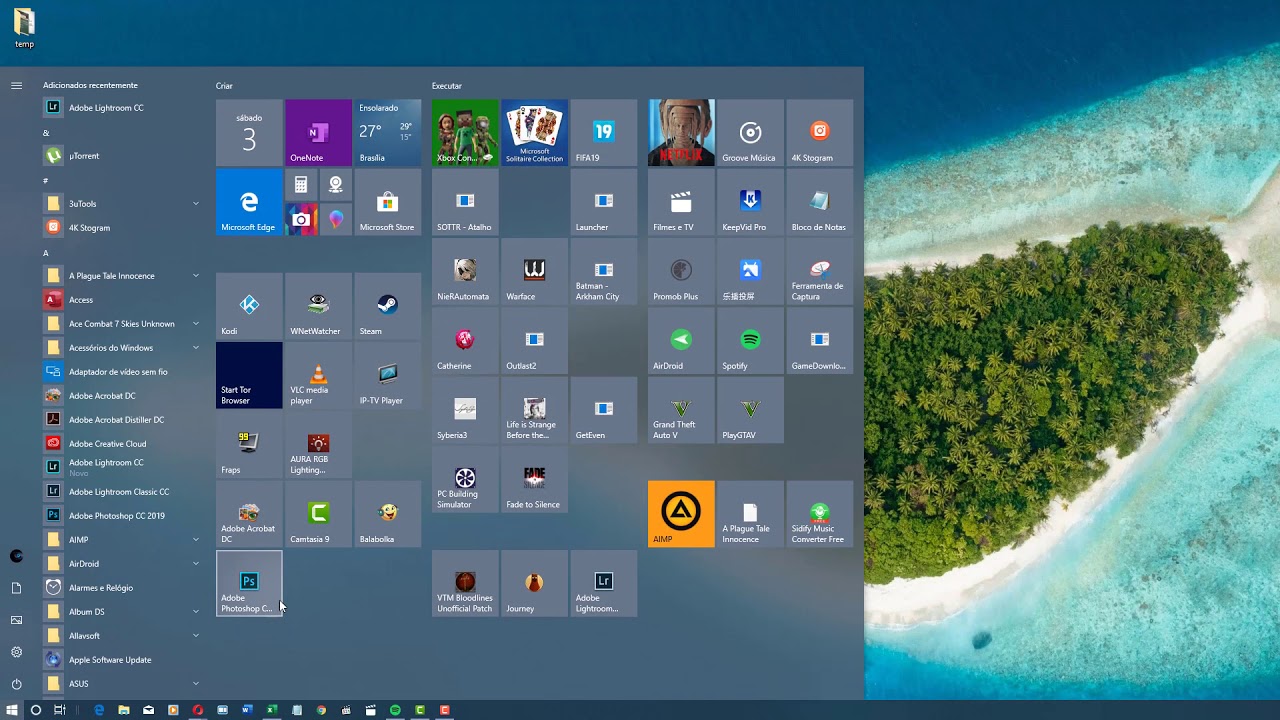
Task: Open the Adobe Acrobat DC tile
Action: 249,513
